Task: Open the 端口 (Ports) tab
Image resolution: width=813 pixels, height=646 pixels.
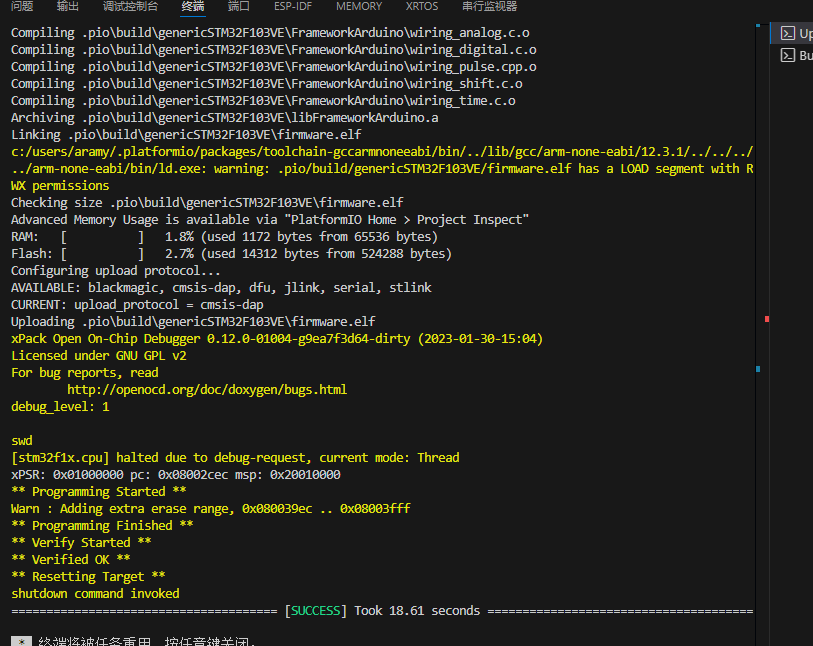Action: click(x=239, y=6)
